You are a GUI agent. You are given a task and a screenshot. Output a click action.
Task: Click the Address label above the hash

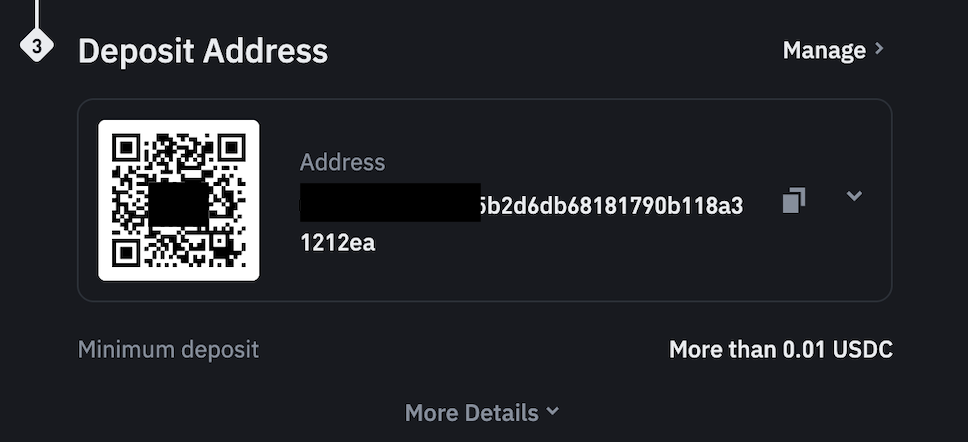pos(342,163)
